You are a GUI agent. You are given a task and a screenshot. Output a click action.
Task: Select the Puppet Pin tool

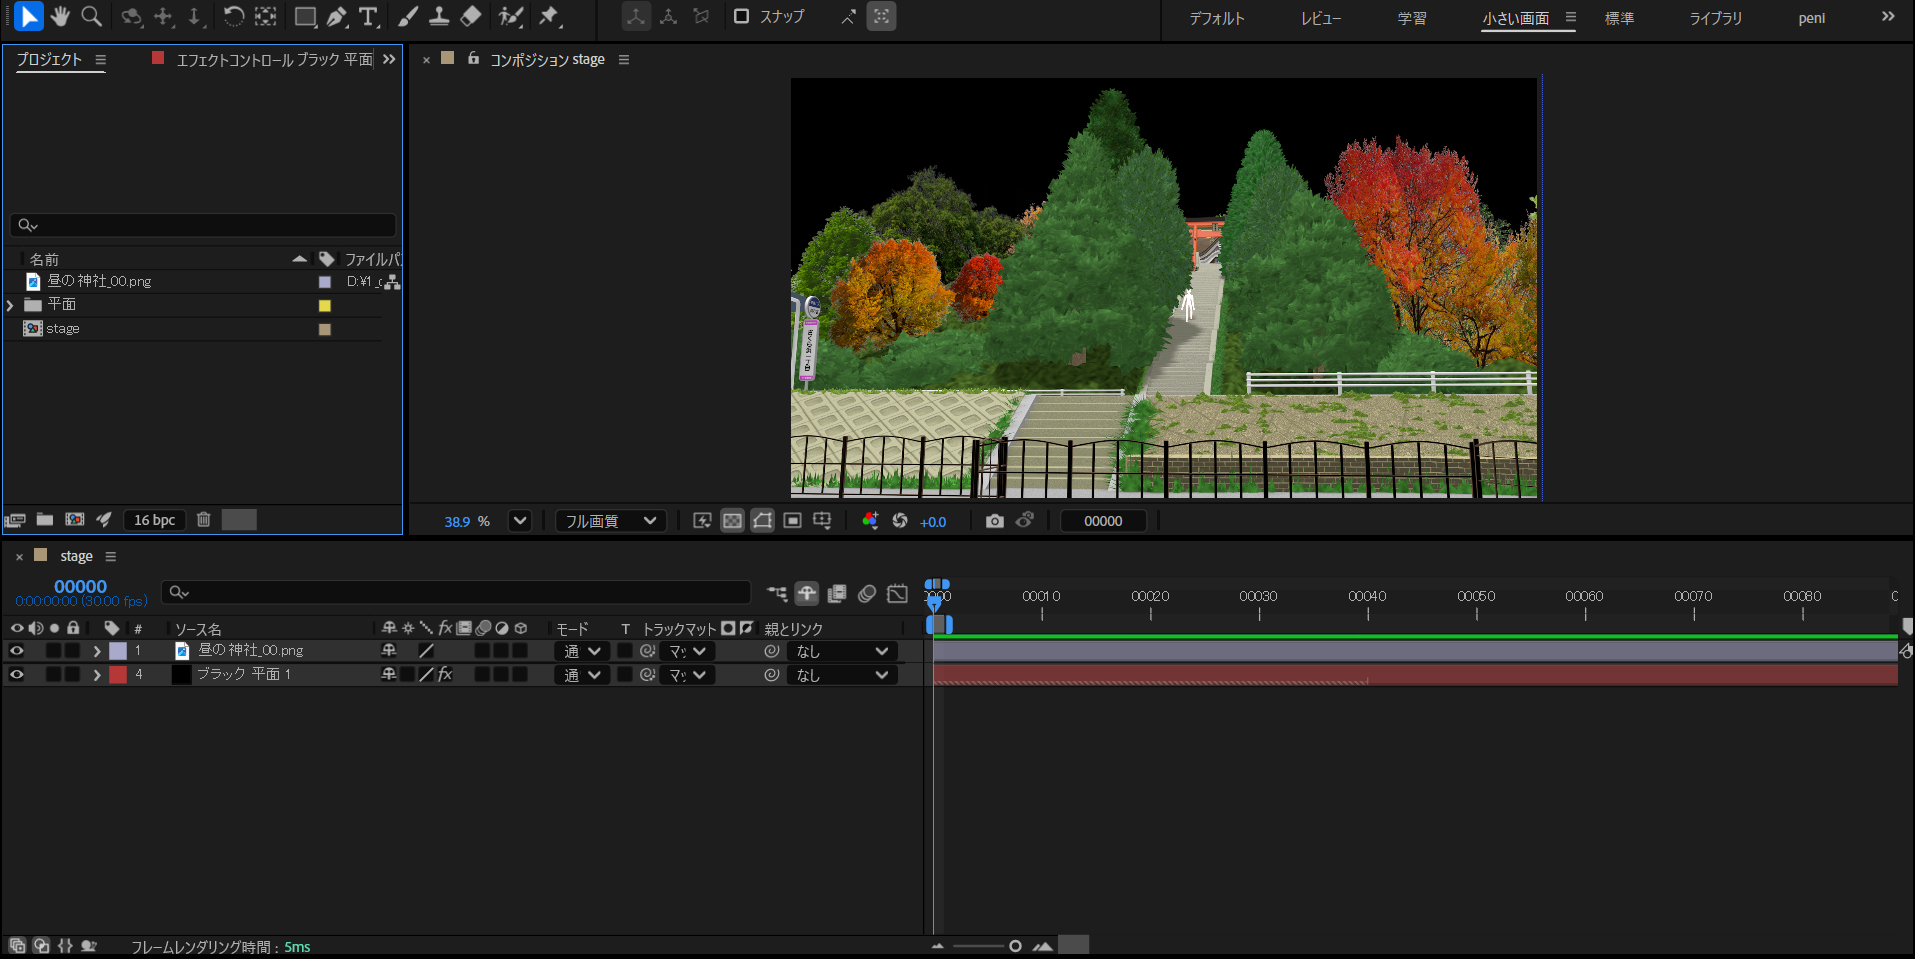coord(549,16)
